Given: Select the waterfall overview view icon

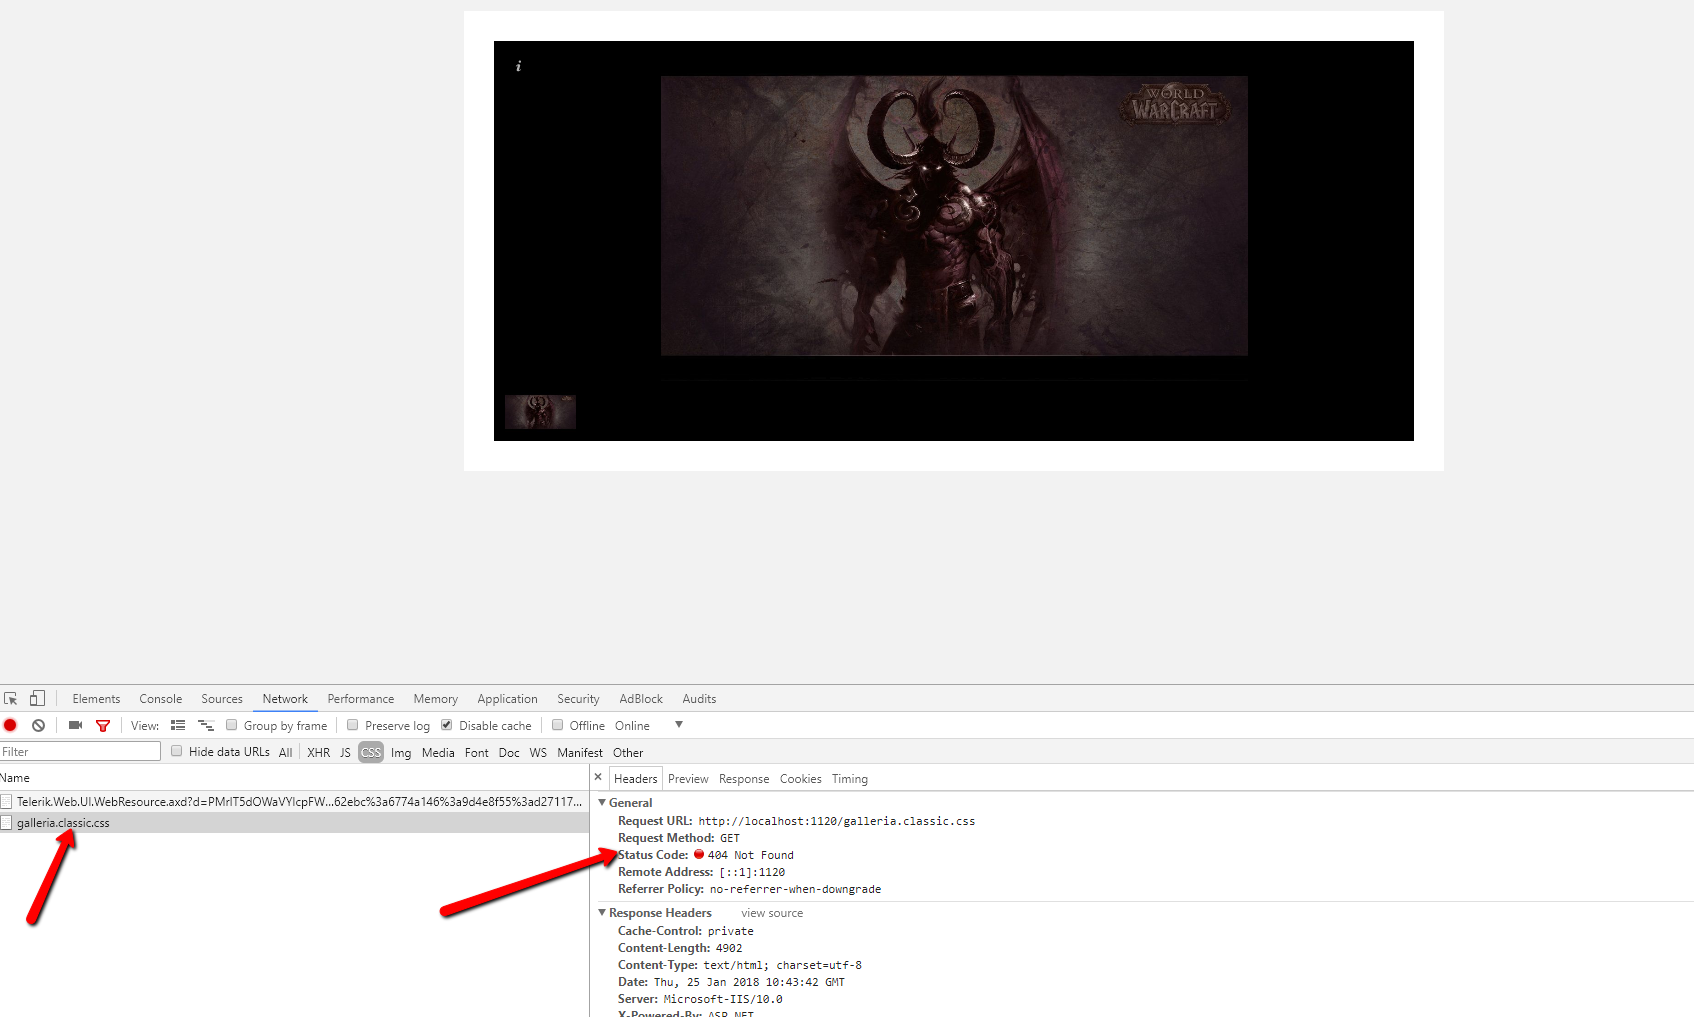Looking at the screenshot, I should (x=206, y=725).
